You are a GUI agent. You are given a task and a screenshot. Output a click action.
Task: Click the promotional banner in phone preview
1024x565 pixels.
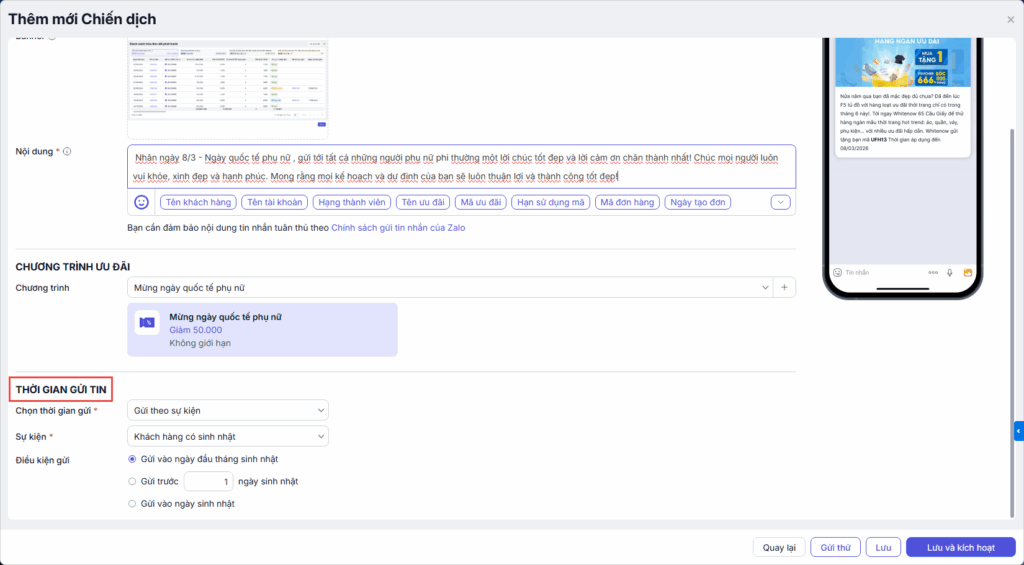(x=903, y=62)
